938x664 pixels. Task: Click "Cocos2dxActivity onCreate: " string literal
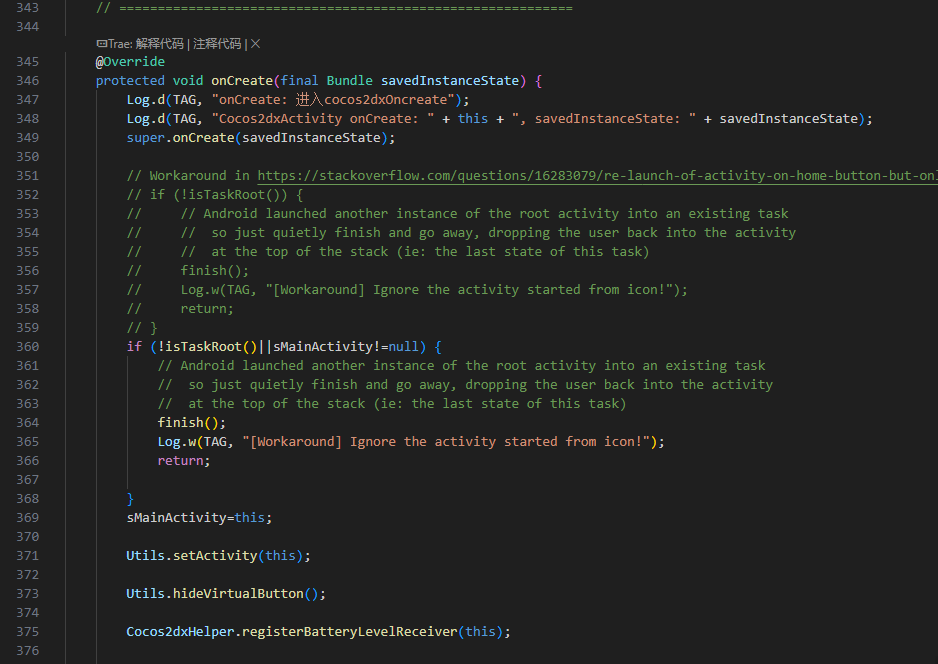[x=323, y=118]
